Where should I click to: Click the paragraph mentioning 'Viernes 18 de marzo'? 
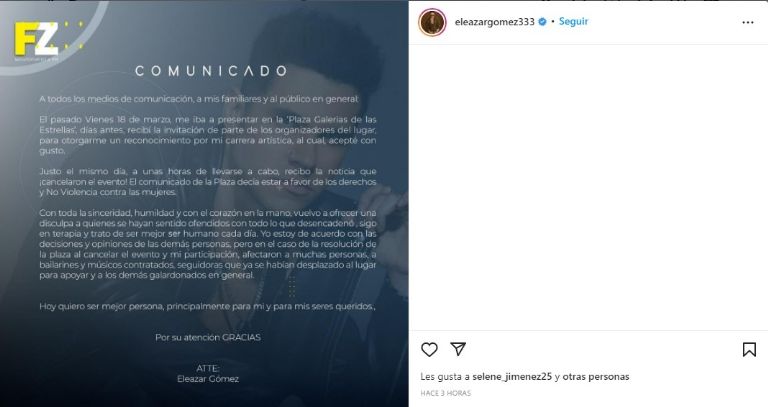[x=208, y=135]
